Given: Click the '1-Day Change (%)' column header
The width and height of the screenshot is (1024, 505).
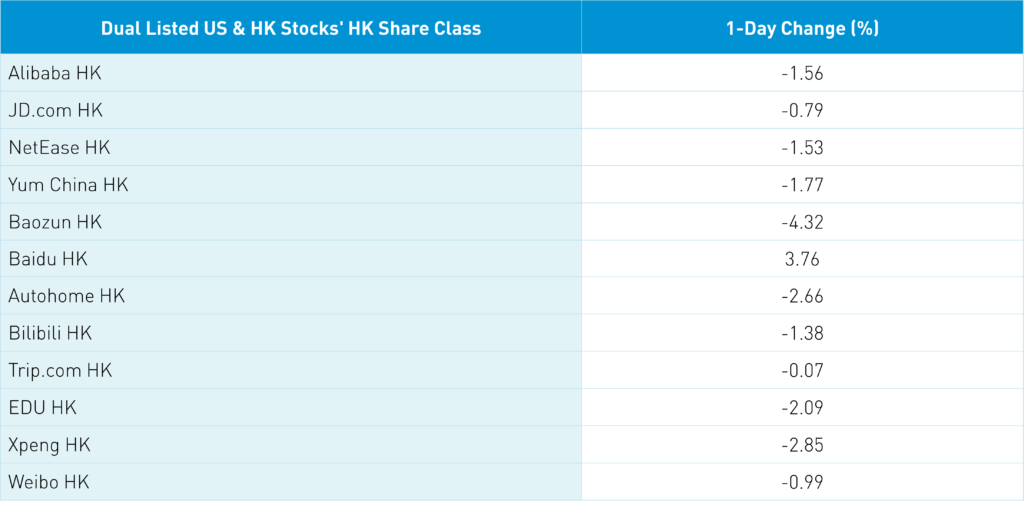Looking at the screenshot, I should click(802, 28).
